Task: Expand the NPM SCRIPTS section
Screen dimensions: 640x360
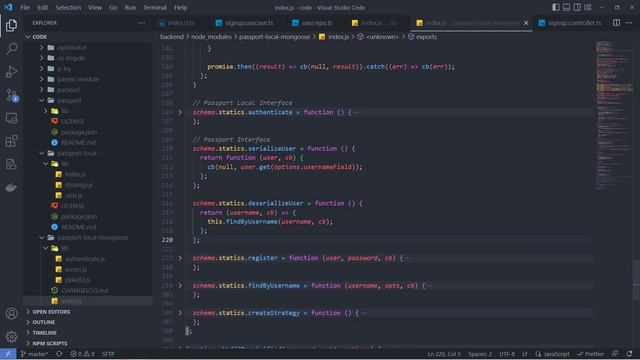Action: (50, 344)
